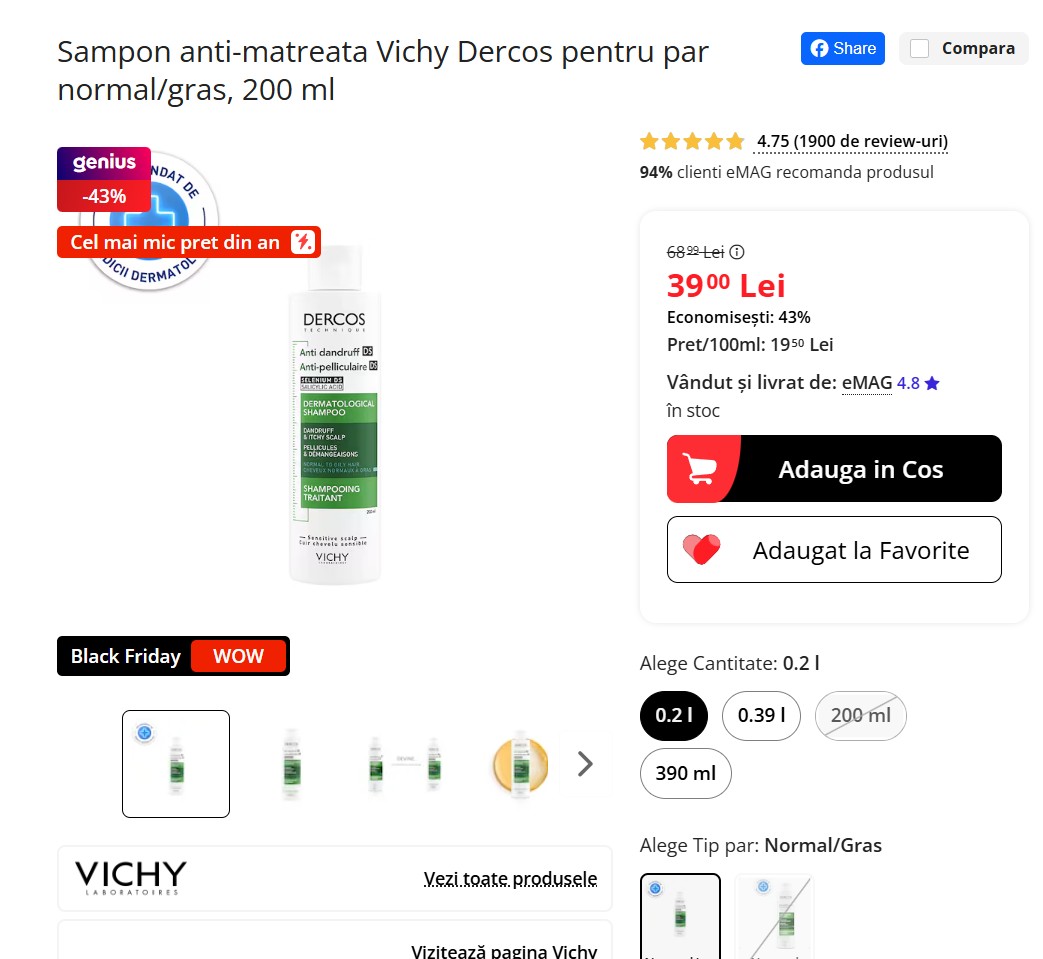Open the 4.75 reviews link
Viewport: 1043px width, 959px height.
(852, 141)
